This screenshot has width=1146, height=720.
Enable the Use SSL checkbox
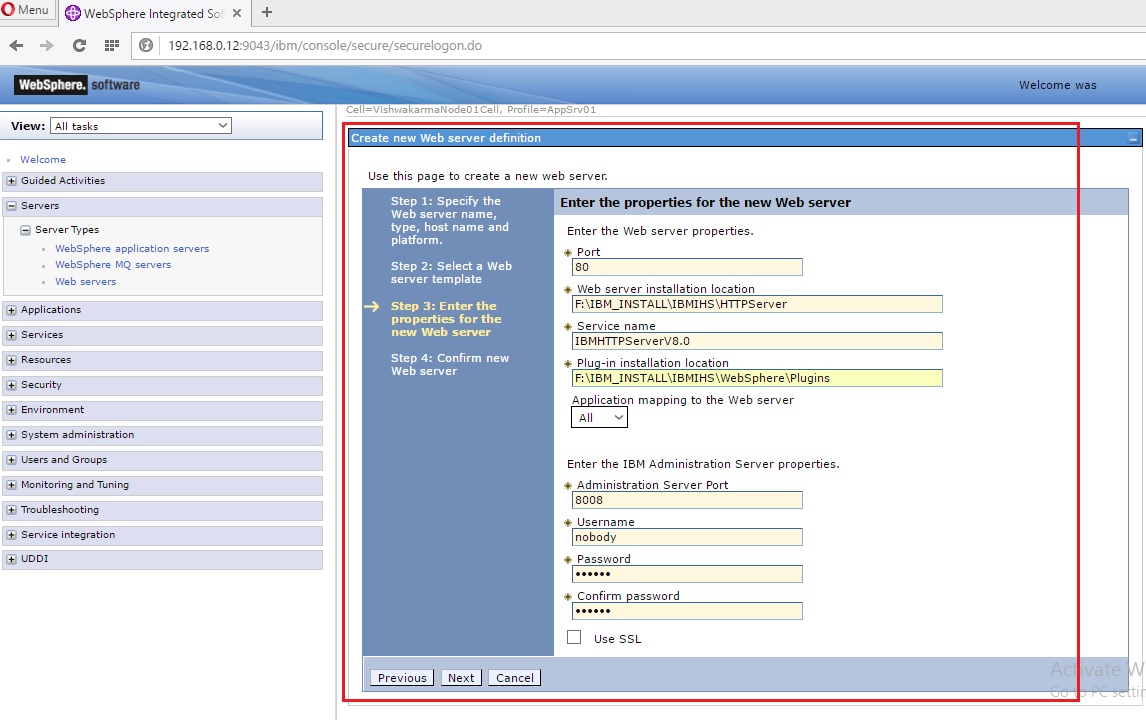tap(574, 636)
